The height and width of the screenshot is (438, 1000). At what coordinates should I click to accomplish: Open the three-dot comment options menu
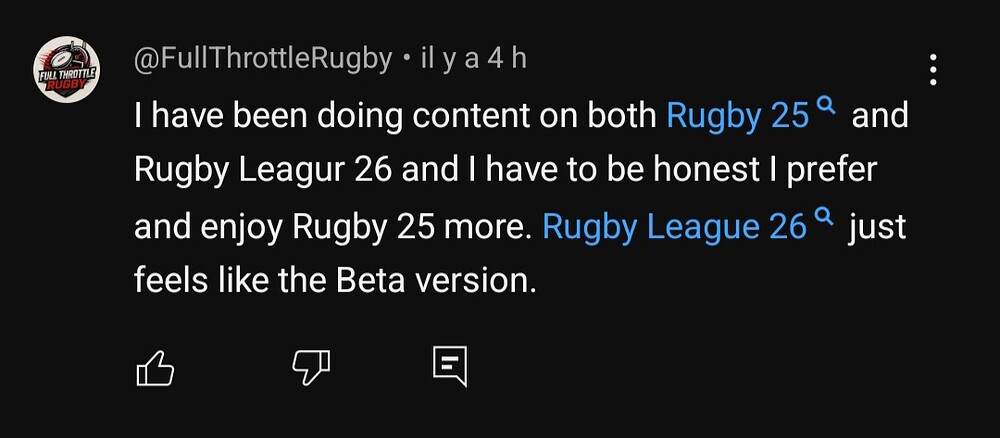(933, 70)
